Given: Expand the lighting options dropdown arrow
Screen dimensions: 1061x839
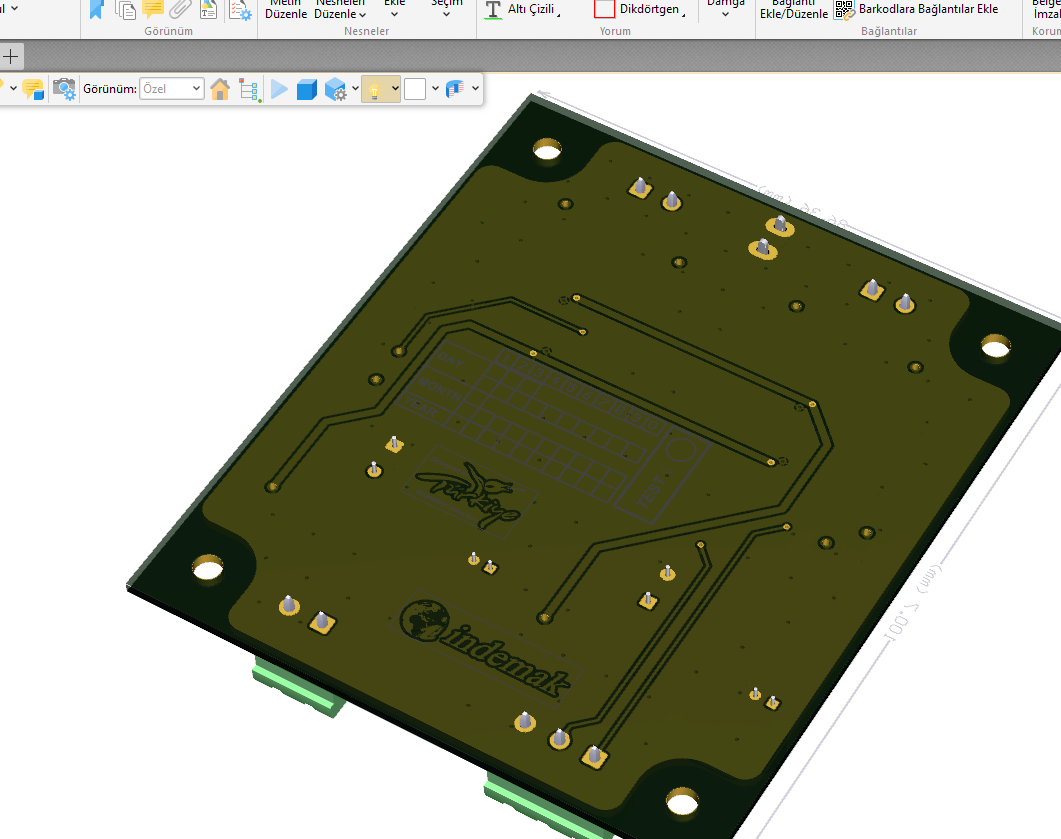Looking at the screenshot, I should point(396,89).
